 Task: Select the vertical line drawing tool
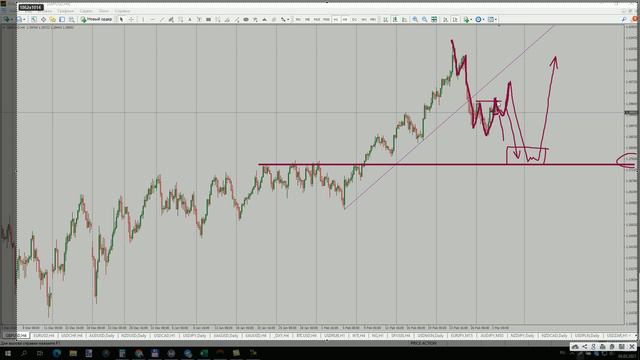pos(143,19)
